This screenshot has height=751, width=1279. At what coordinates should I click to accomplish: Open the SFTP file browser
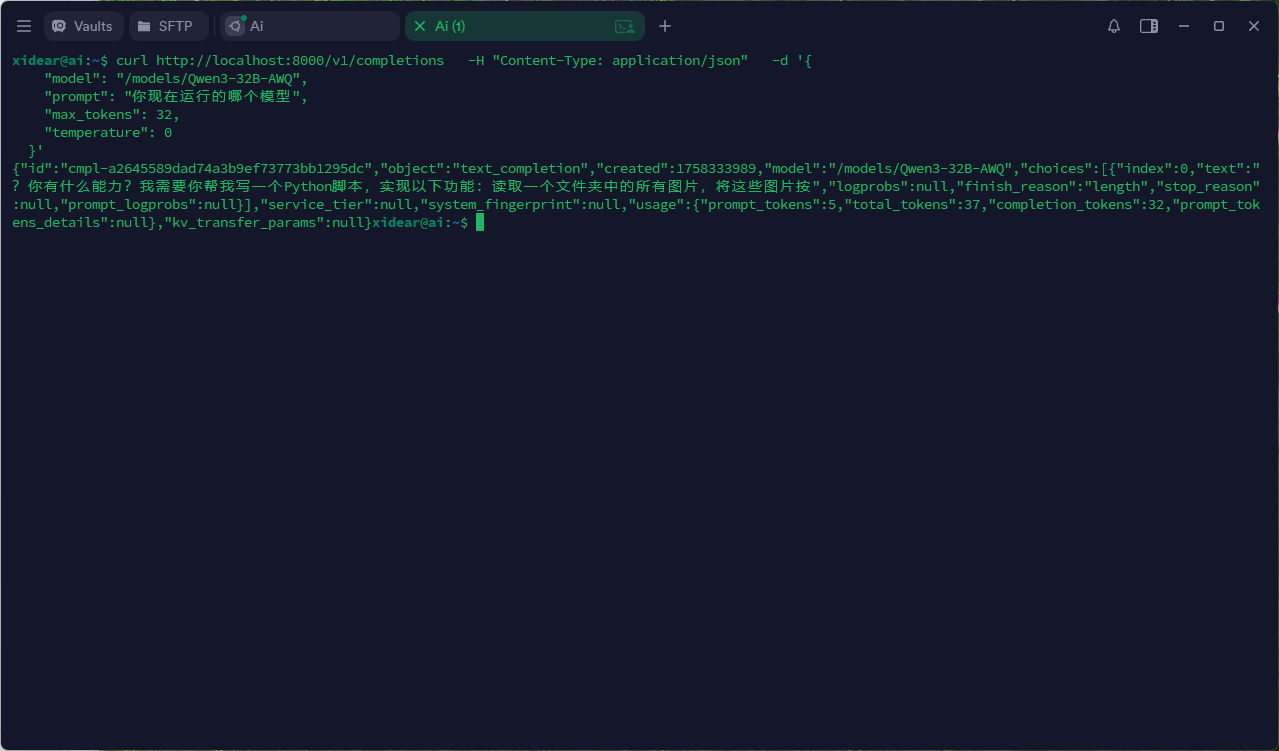[168, 26]
